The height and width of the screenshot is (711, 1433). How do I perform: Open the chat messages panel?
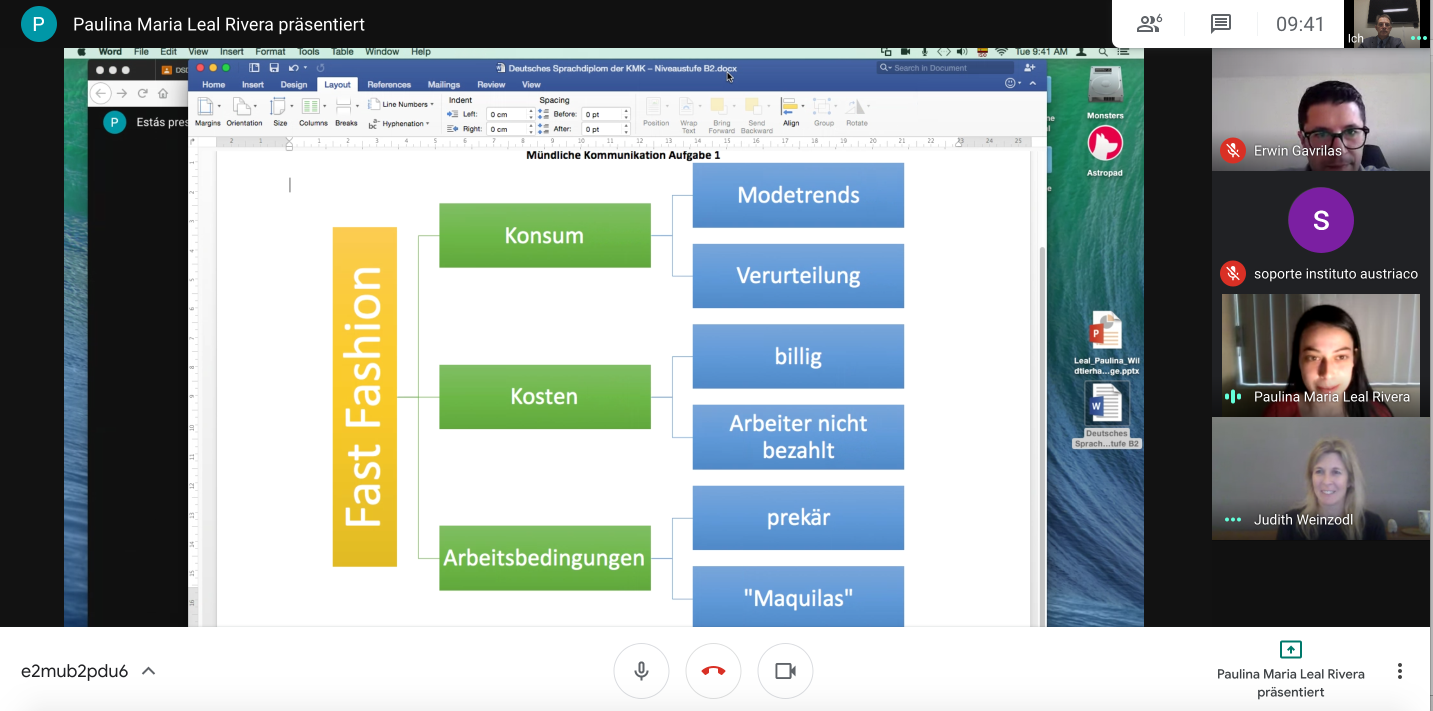point(1220,24)
